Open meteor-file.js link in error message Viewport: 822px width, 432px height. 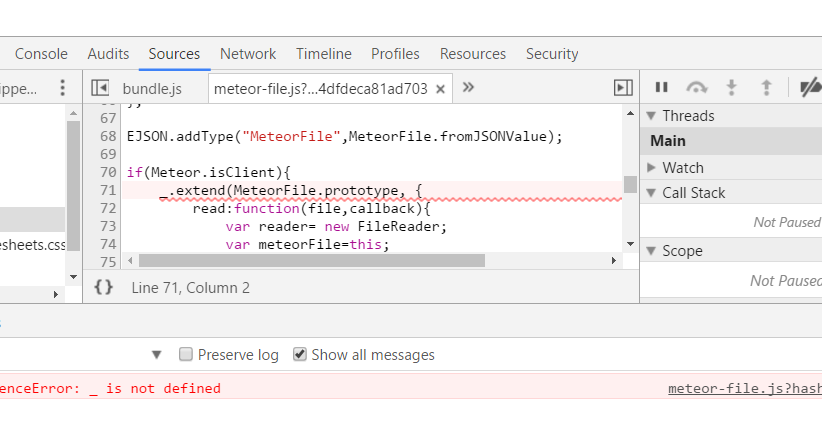pyautogui.click(x=745, y=388)
